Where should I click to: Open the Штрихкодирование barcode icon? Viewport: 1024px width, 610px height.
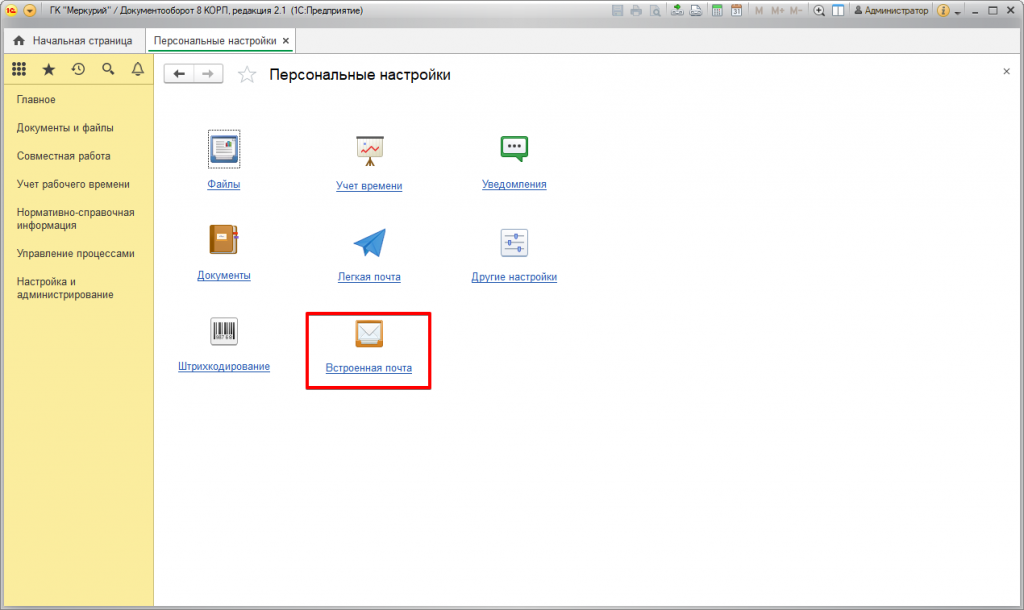point(224,332)
